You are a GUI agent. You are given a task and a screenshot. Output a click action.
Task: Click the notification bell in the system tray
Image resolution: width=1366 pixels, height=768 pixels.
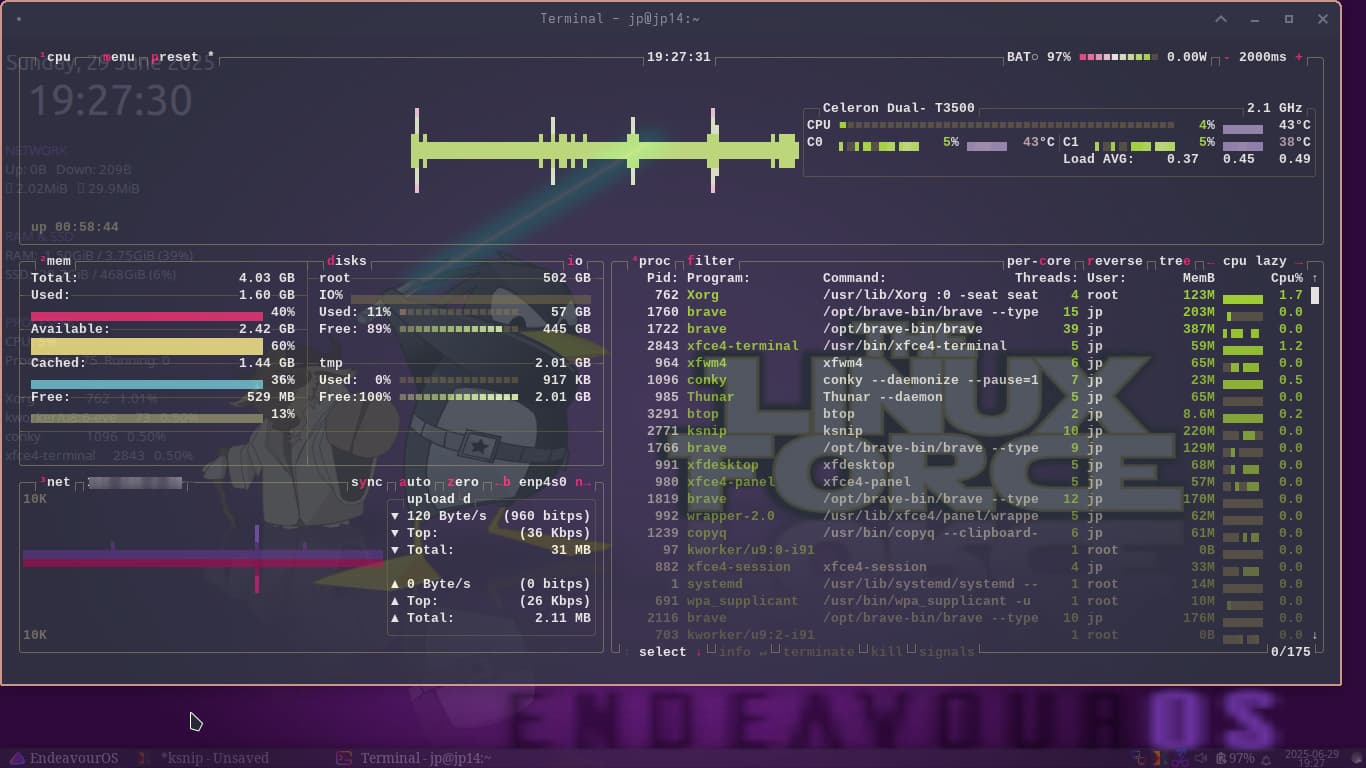point(1267,758)
